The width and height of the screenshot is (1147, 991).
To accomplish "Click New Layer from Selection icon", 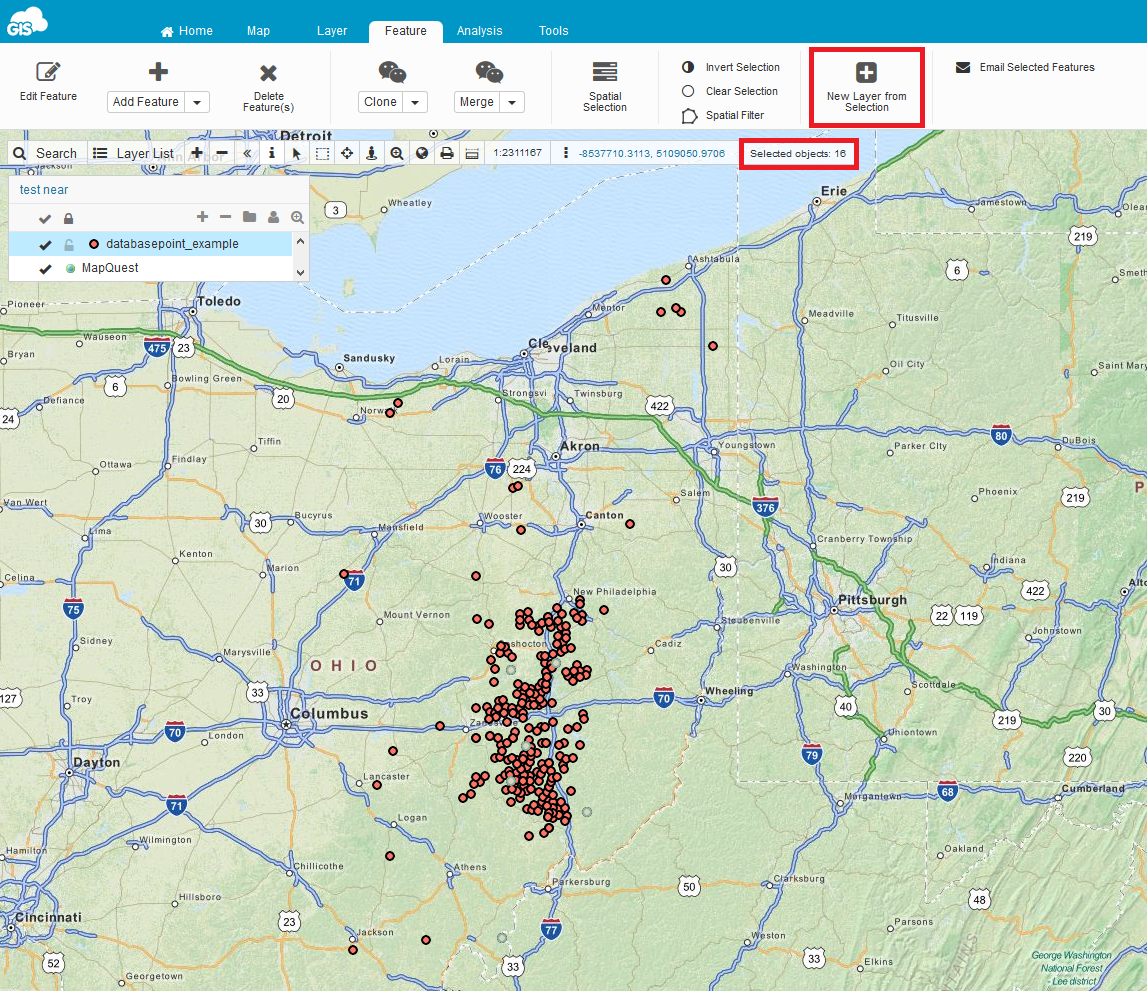I will [x=866, y=72].
